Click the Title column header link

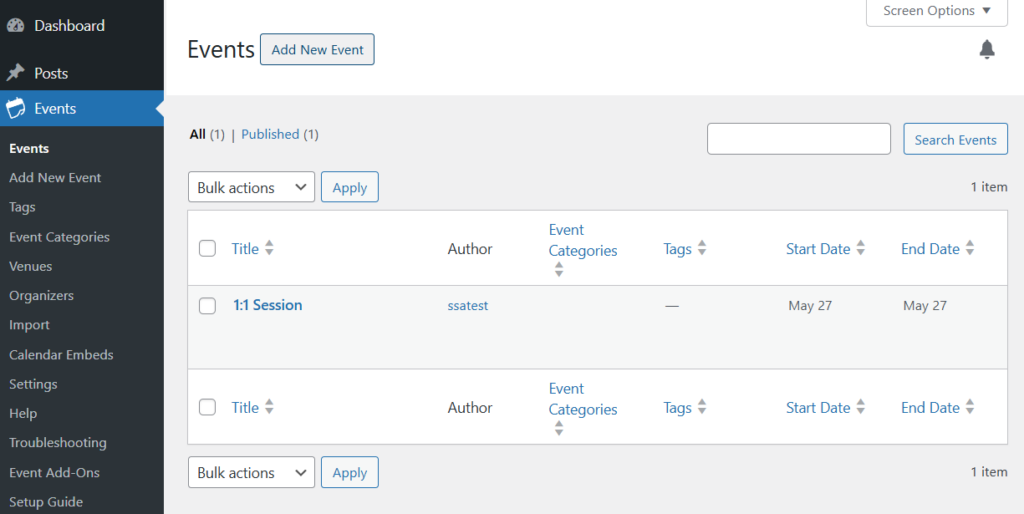coord(245,248)
